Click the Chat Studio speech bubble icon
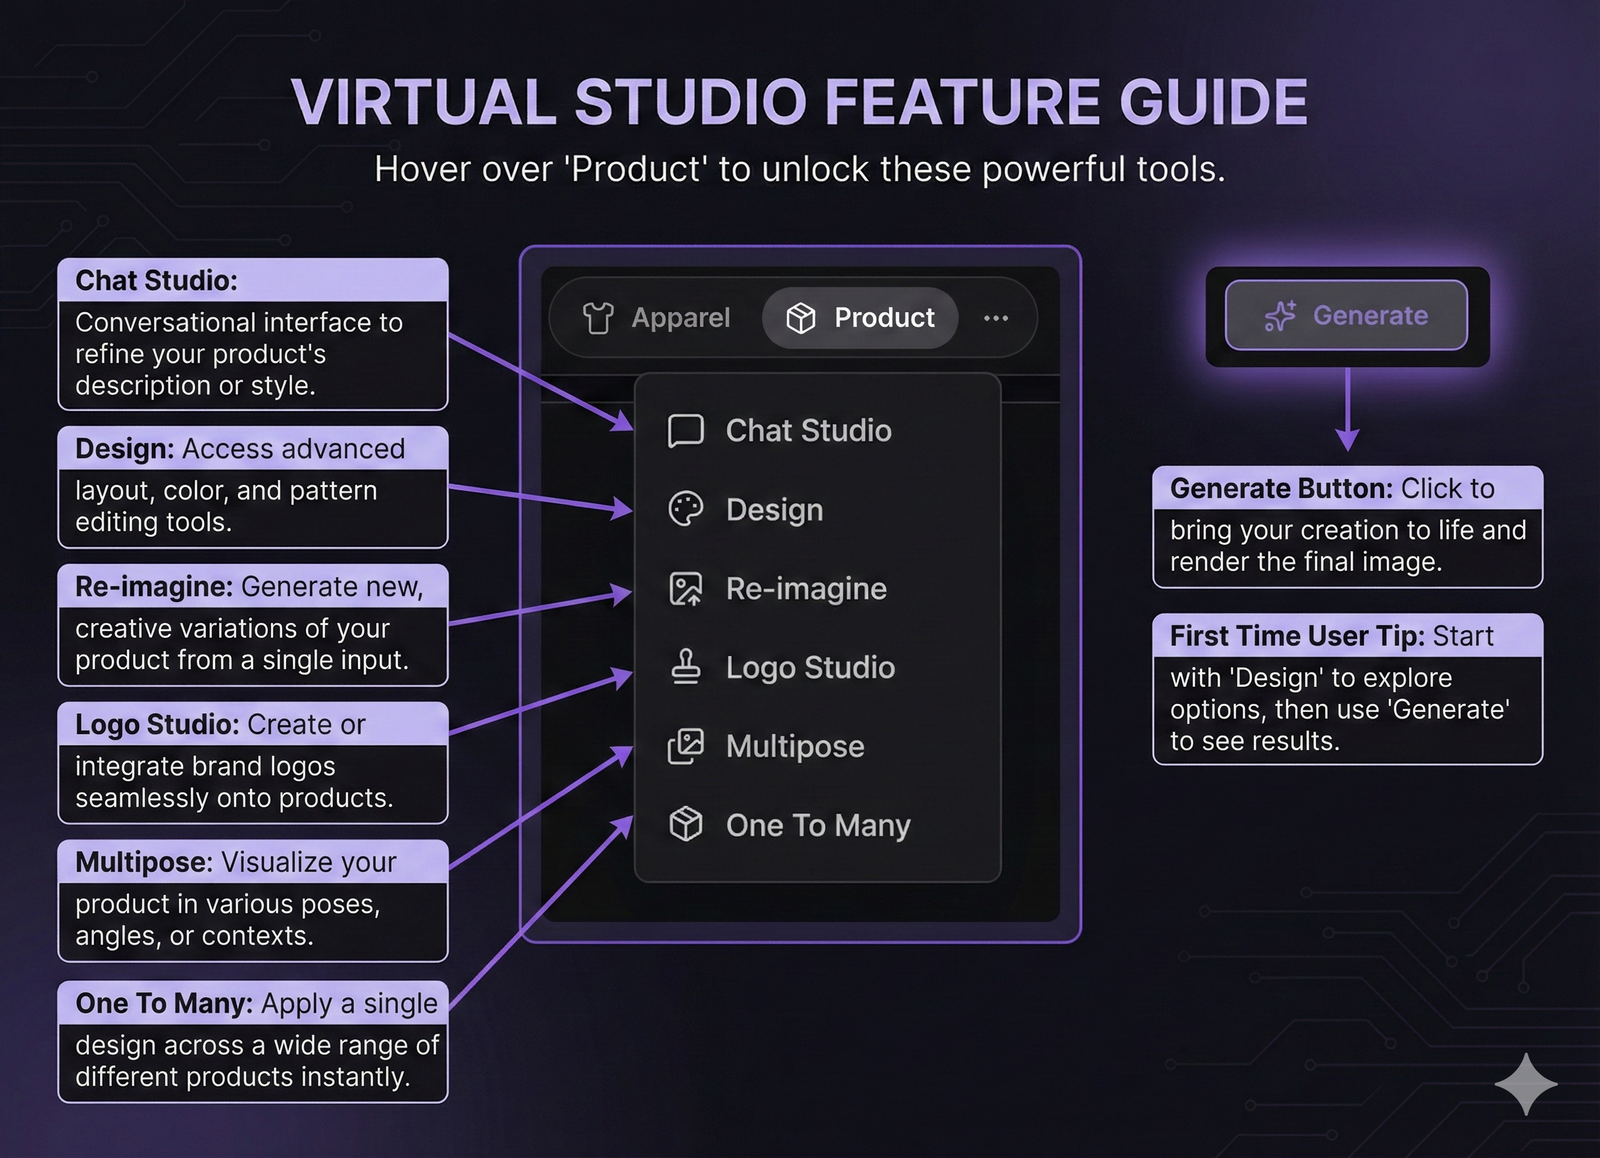Viewport: 1600px width, 1158px height. tap(686, 431)
